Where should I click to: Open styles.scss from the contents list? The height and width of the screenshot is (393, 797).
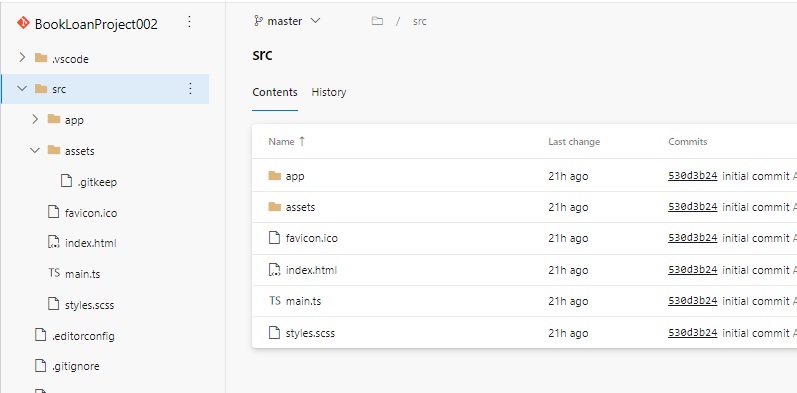(310, 333)
